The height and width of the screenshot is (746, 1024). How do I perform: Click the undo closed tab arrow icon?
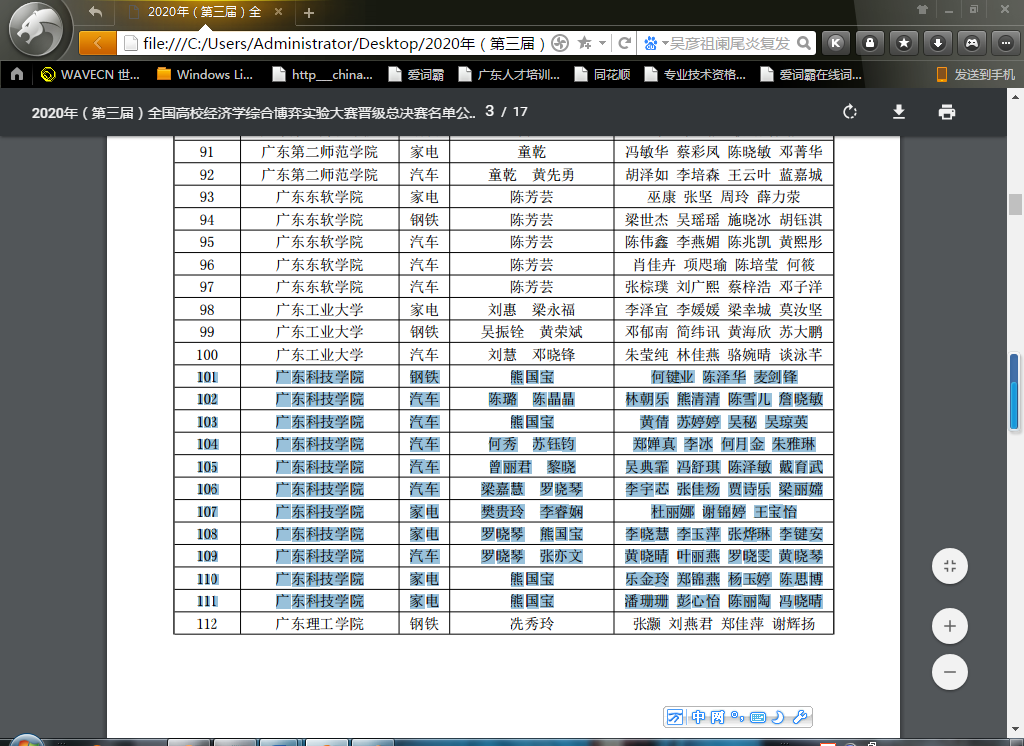96,12
